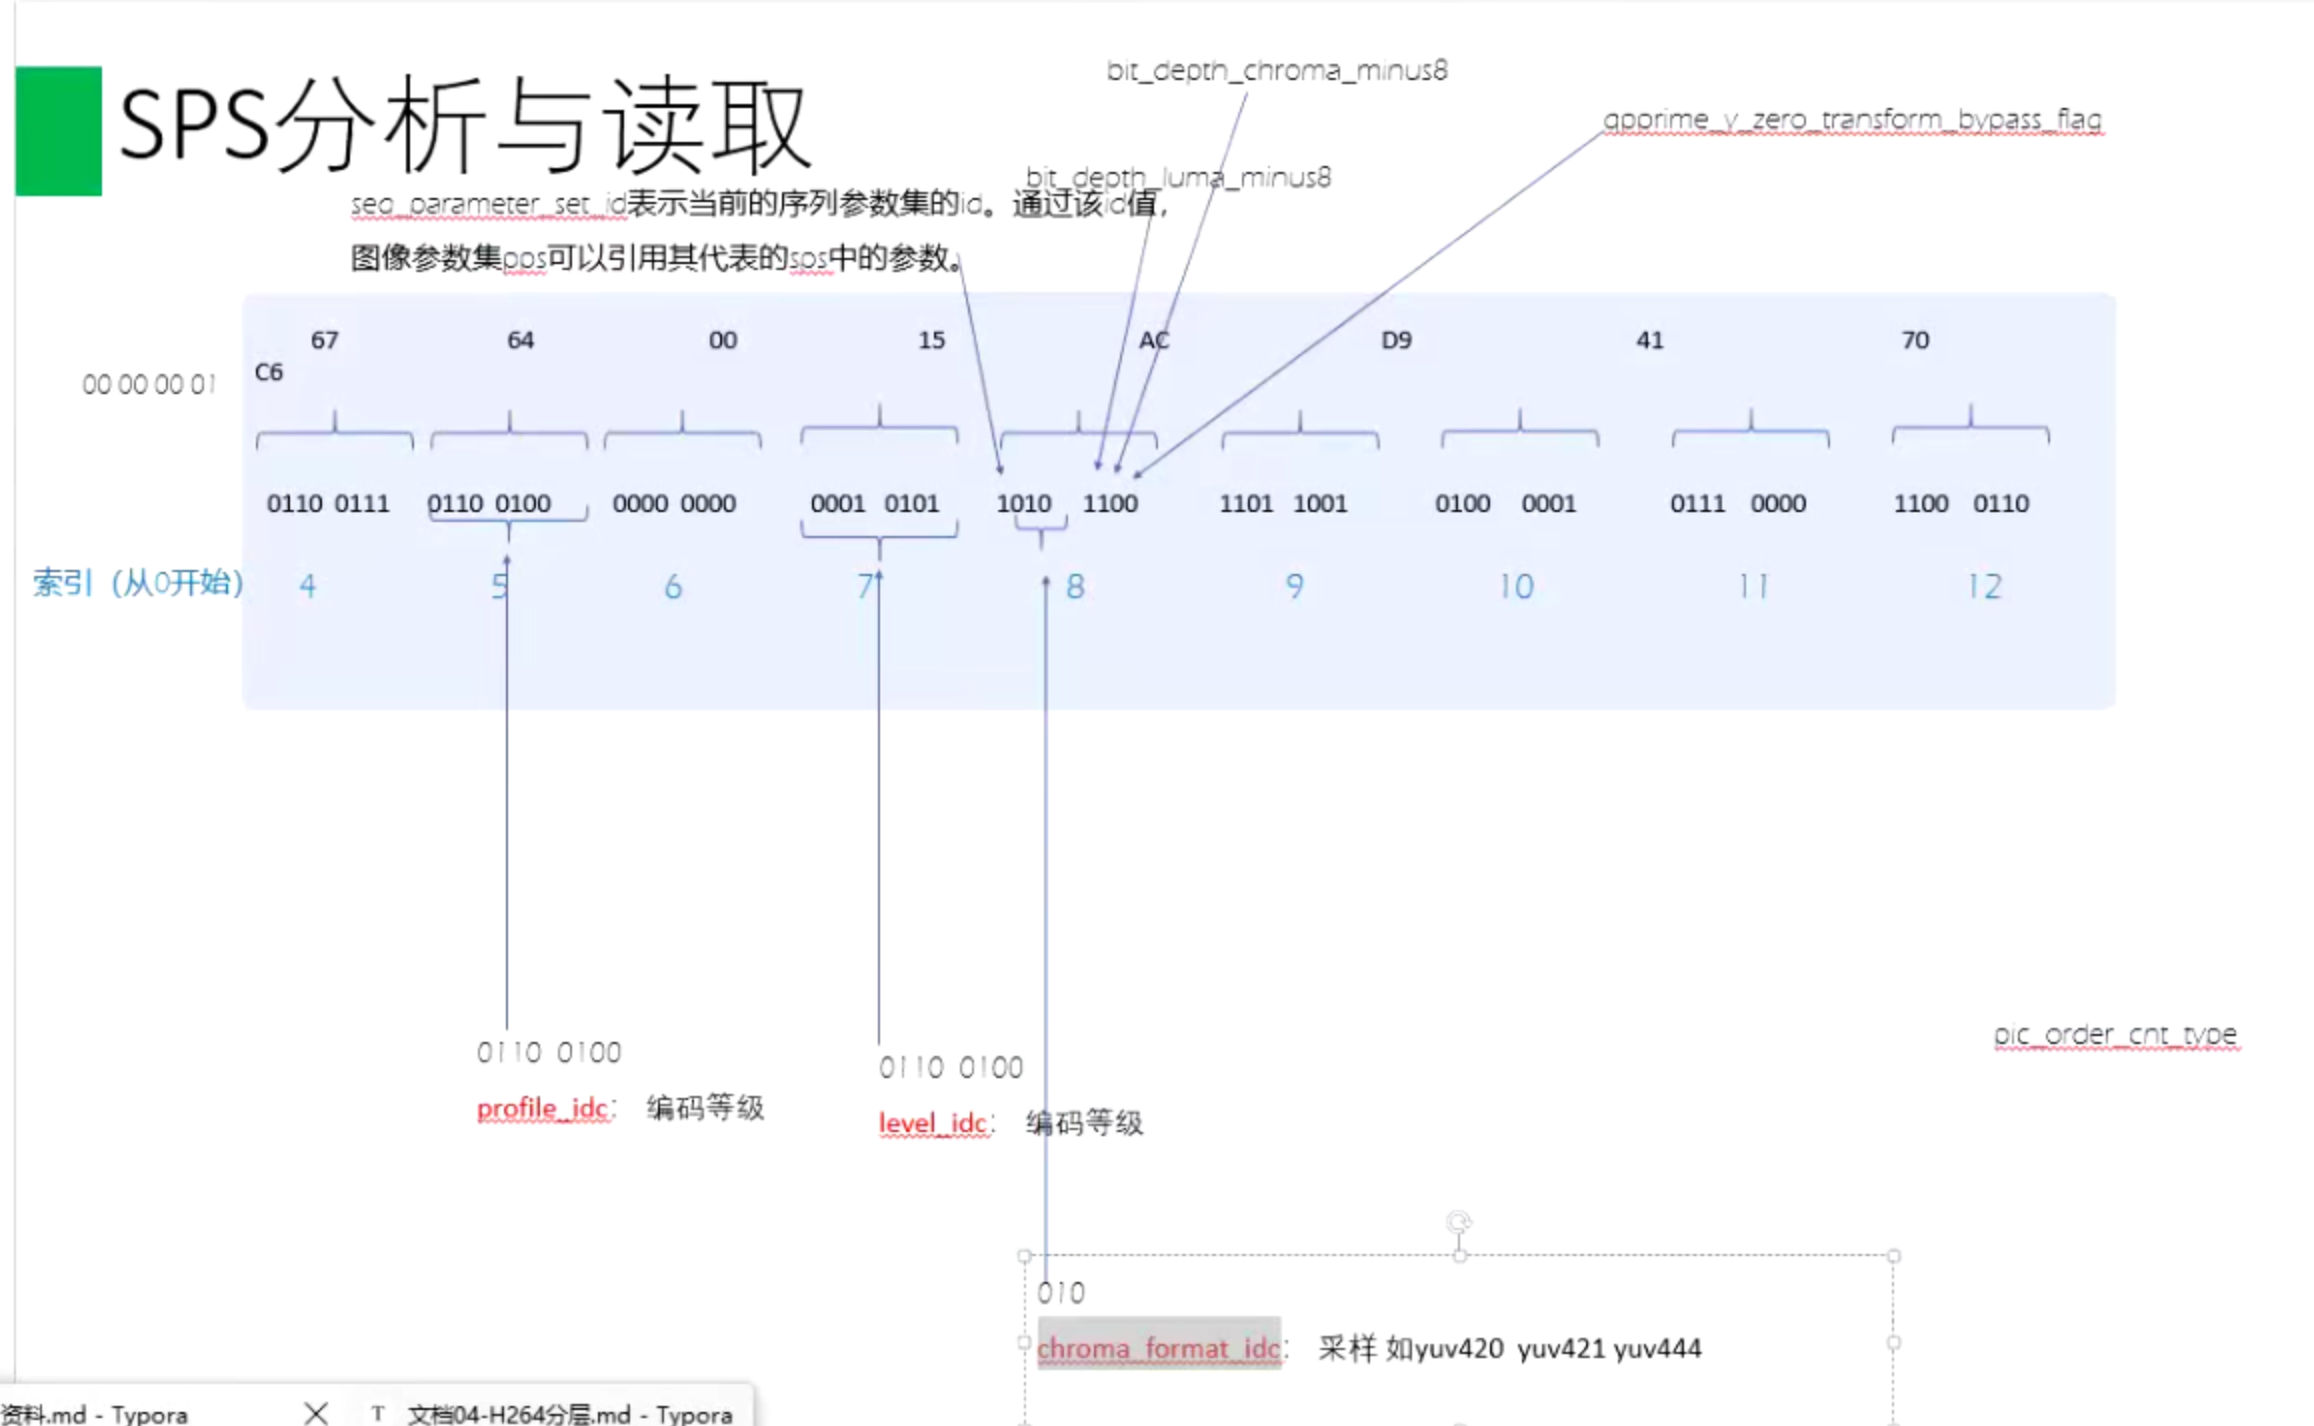Click the left-middle handle of selected text box
The image size is (2314, 1426).
(1024, 1343)
